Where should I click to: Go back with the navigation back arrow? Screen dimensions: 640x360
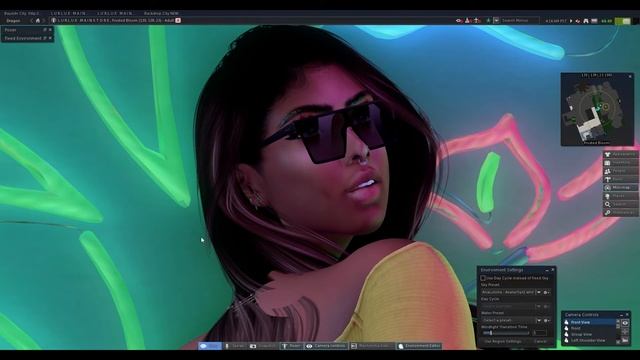tap(32, 20)
